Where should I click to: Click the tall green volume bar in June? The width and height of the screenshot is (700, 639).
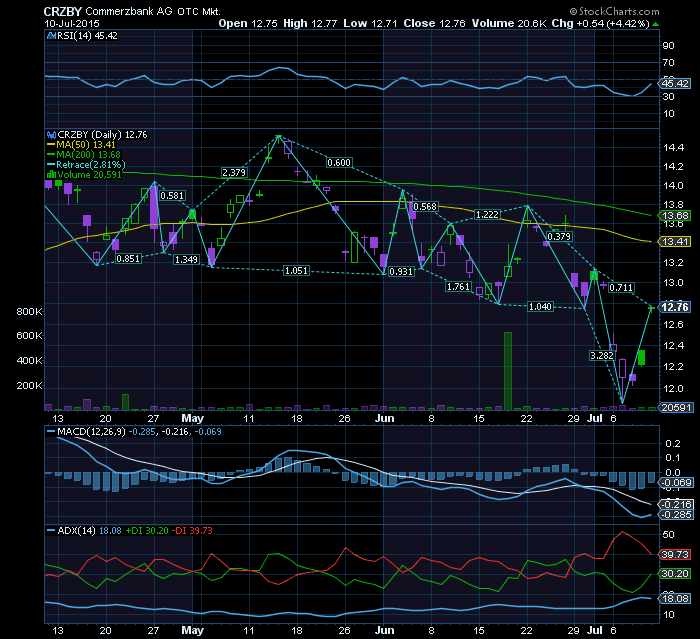pos(508,371)
